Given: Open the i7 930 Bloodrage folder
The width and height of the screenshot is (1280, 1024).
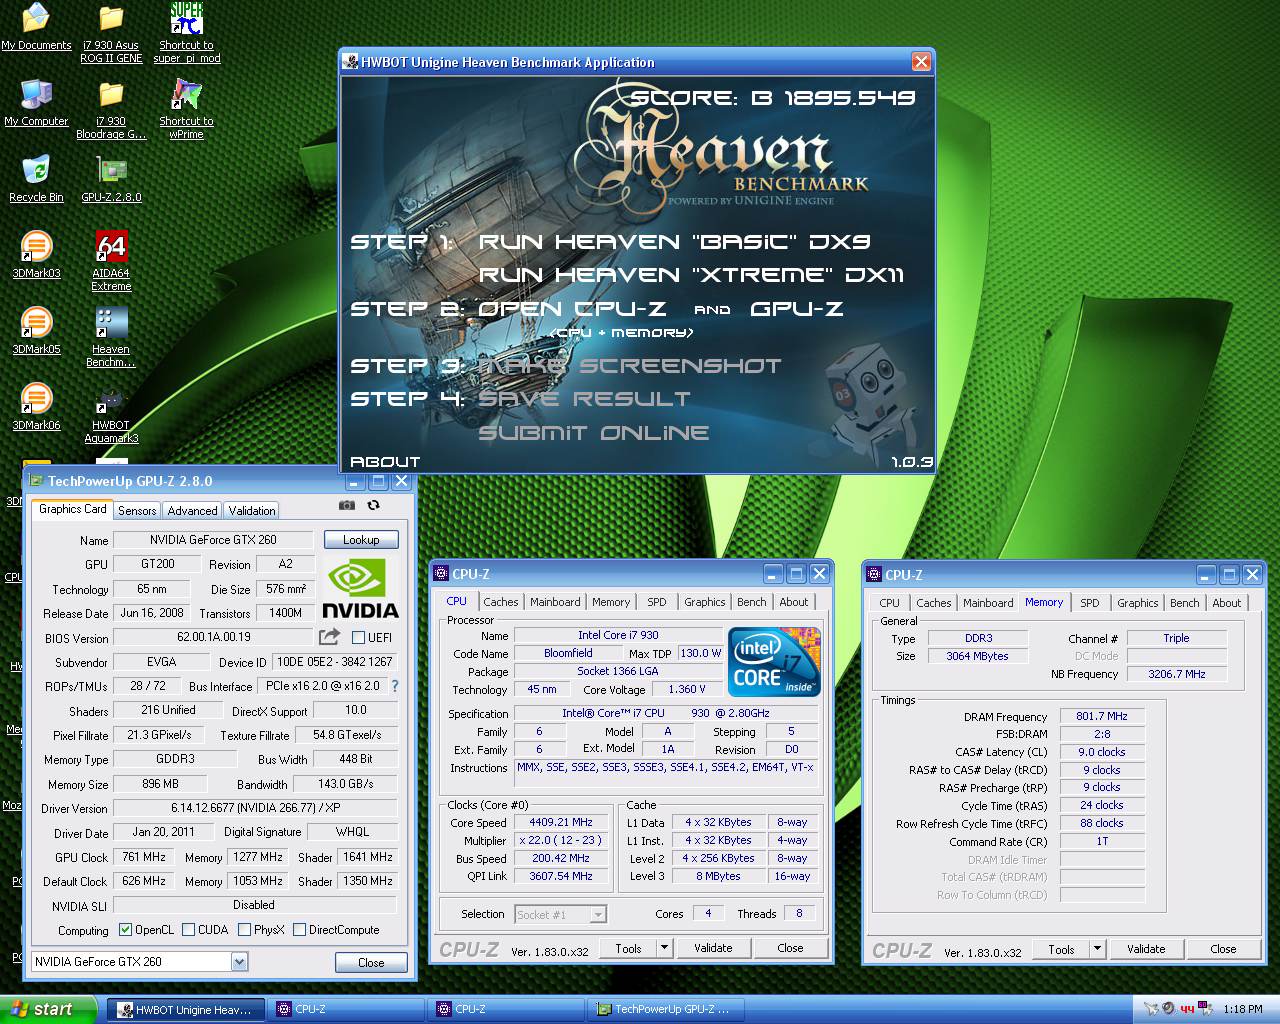Looking at the screenshot, I should (x=111, y=110).
